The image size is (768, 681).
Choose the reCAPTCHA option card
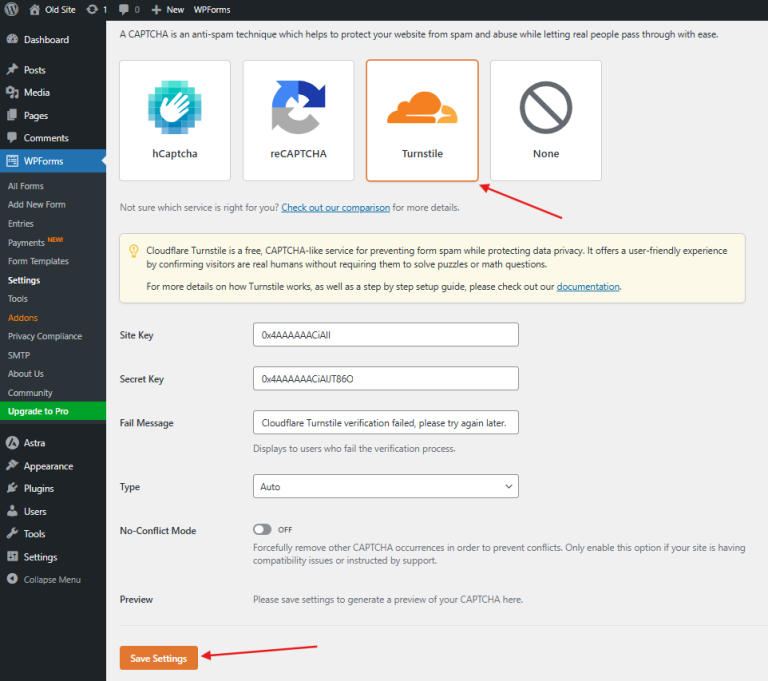pyautogui.click(x=298, y=121)
